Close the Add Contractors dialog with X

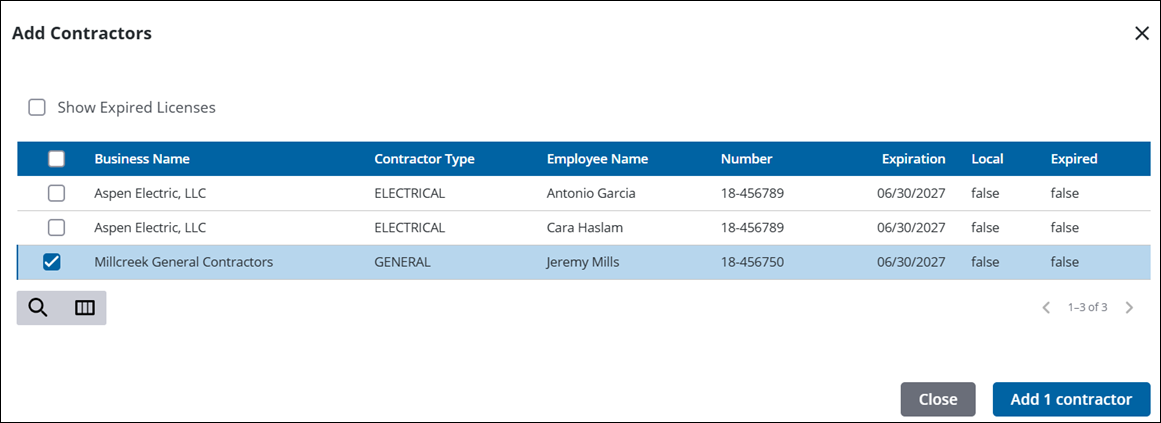[1142, 33]
